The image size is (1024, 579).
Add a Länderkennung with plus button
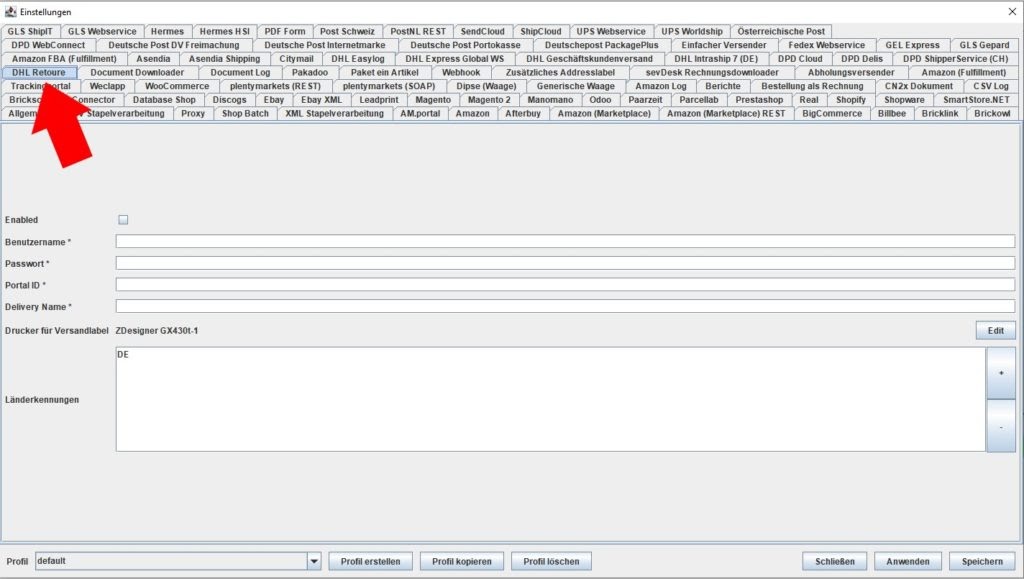pyautogui.click(x=1000, y=373)
